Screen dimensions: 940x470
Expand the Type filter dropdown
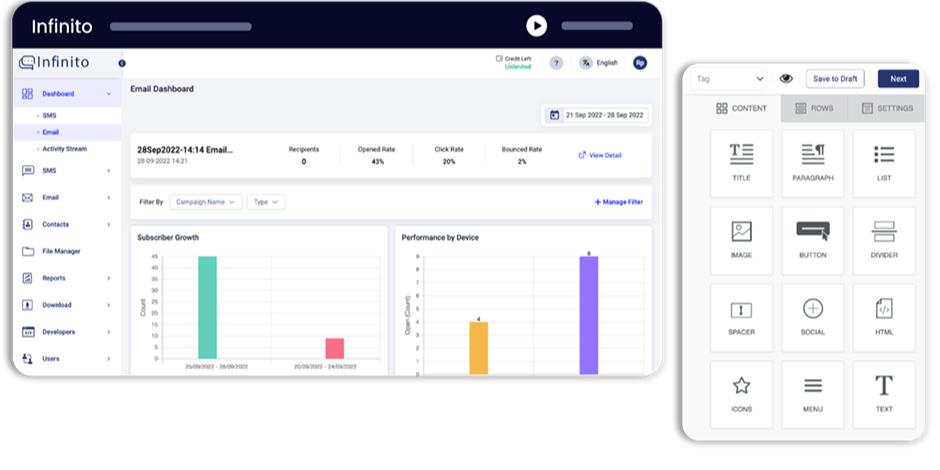[266, 202]
